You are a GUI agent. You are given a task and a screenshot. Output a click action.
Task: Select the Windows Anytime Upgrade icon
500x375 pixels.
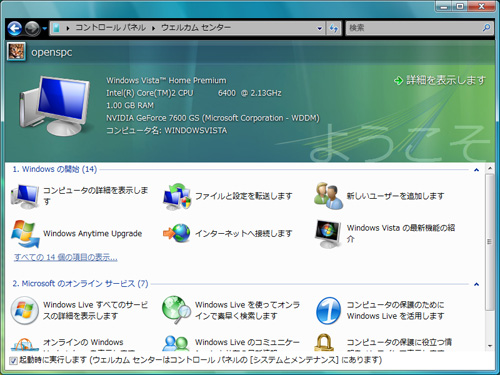25,233
